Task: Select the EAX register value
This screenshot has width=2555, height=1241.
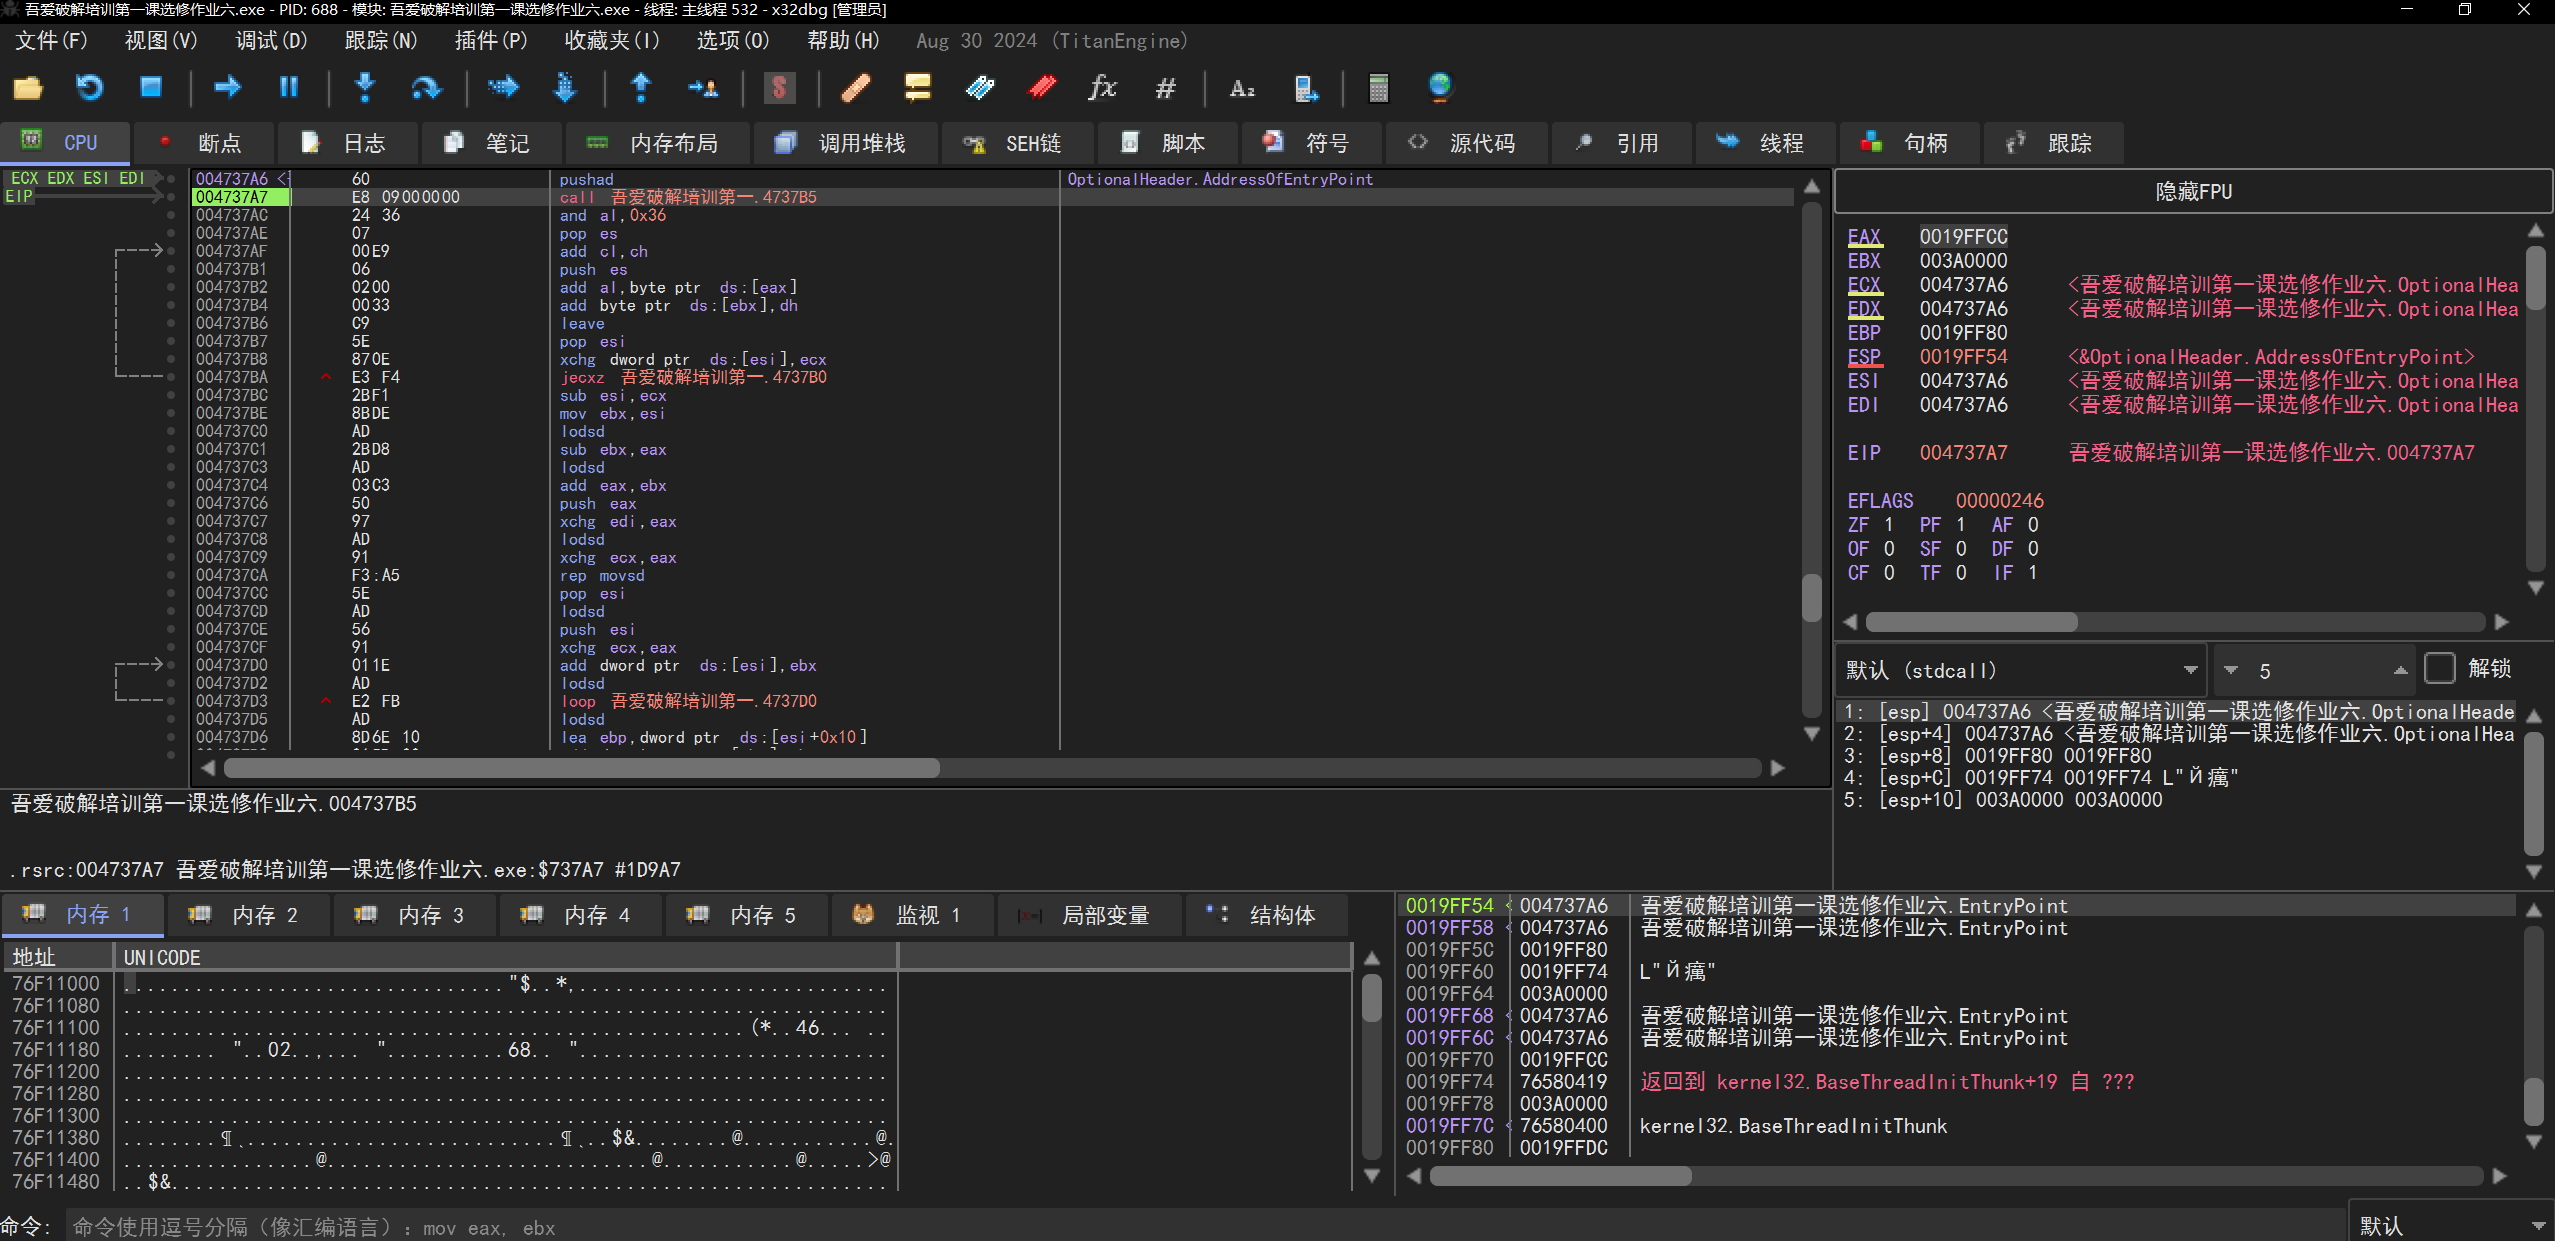Action: click(x=1963, y=237)
